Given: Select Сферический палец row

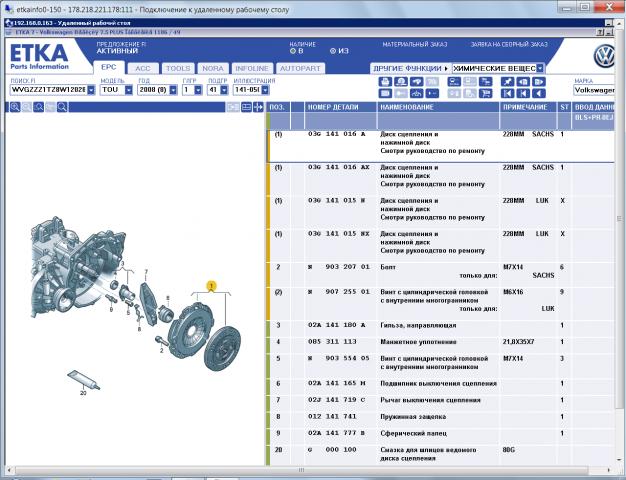Looking at the screenshot, I should (x=440, y=433).
